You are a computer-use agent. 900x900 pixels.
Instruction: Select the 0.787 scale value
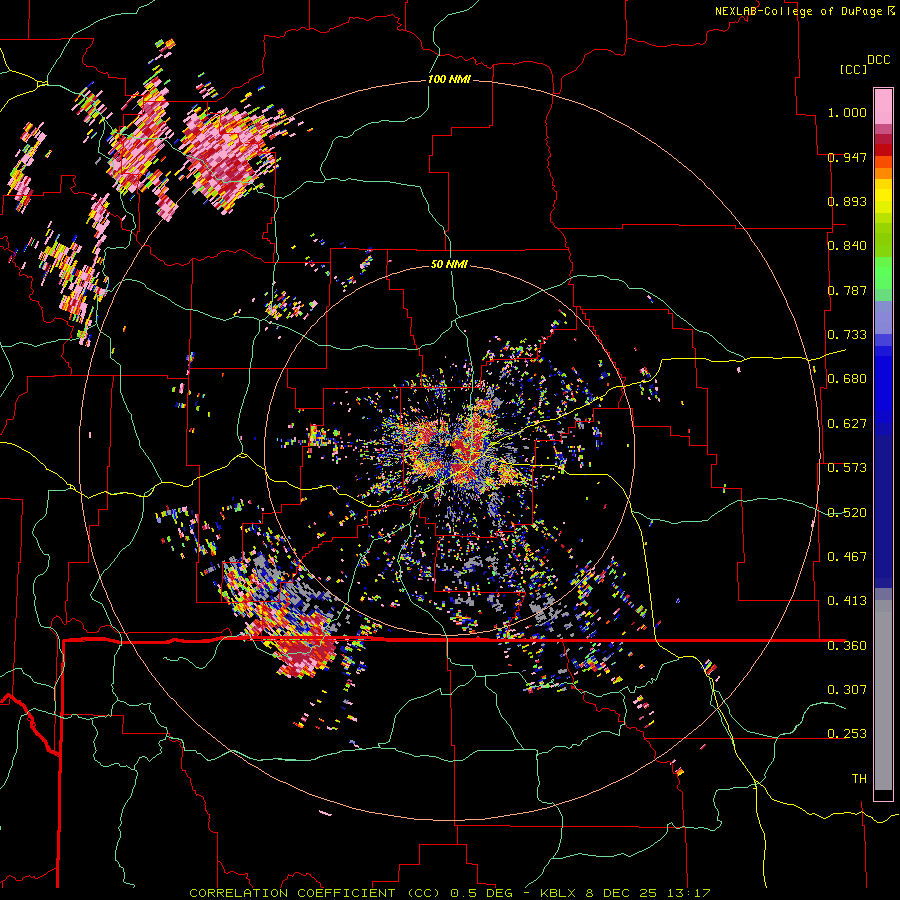847,290
